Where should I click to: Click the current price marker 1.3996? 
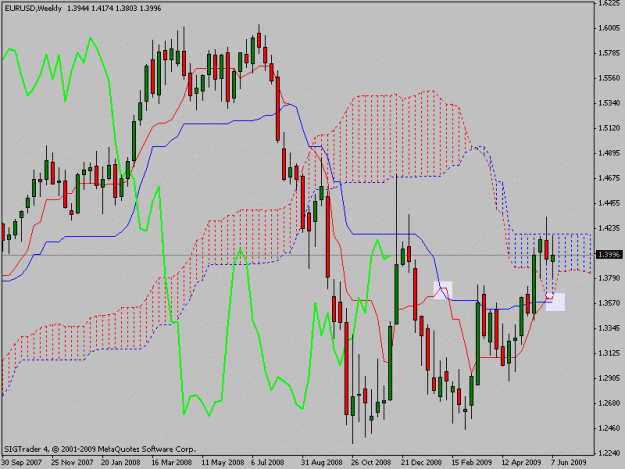tap(609, 254)
